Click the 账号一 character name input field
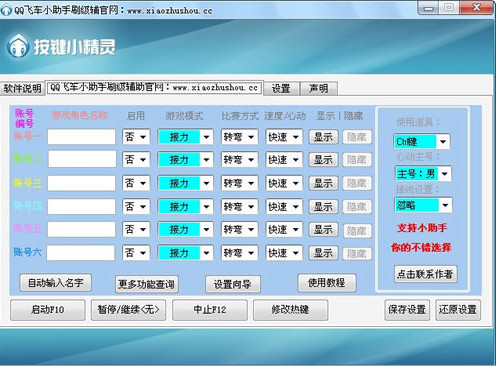Viewport: 496px width, 366px height. pyautogui.click(x=82, y=137)
